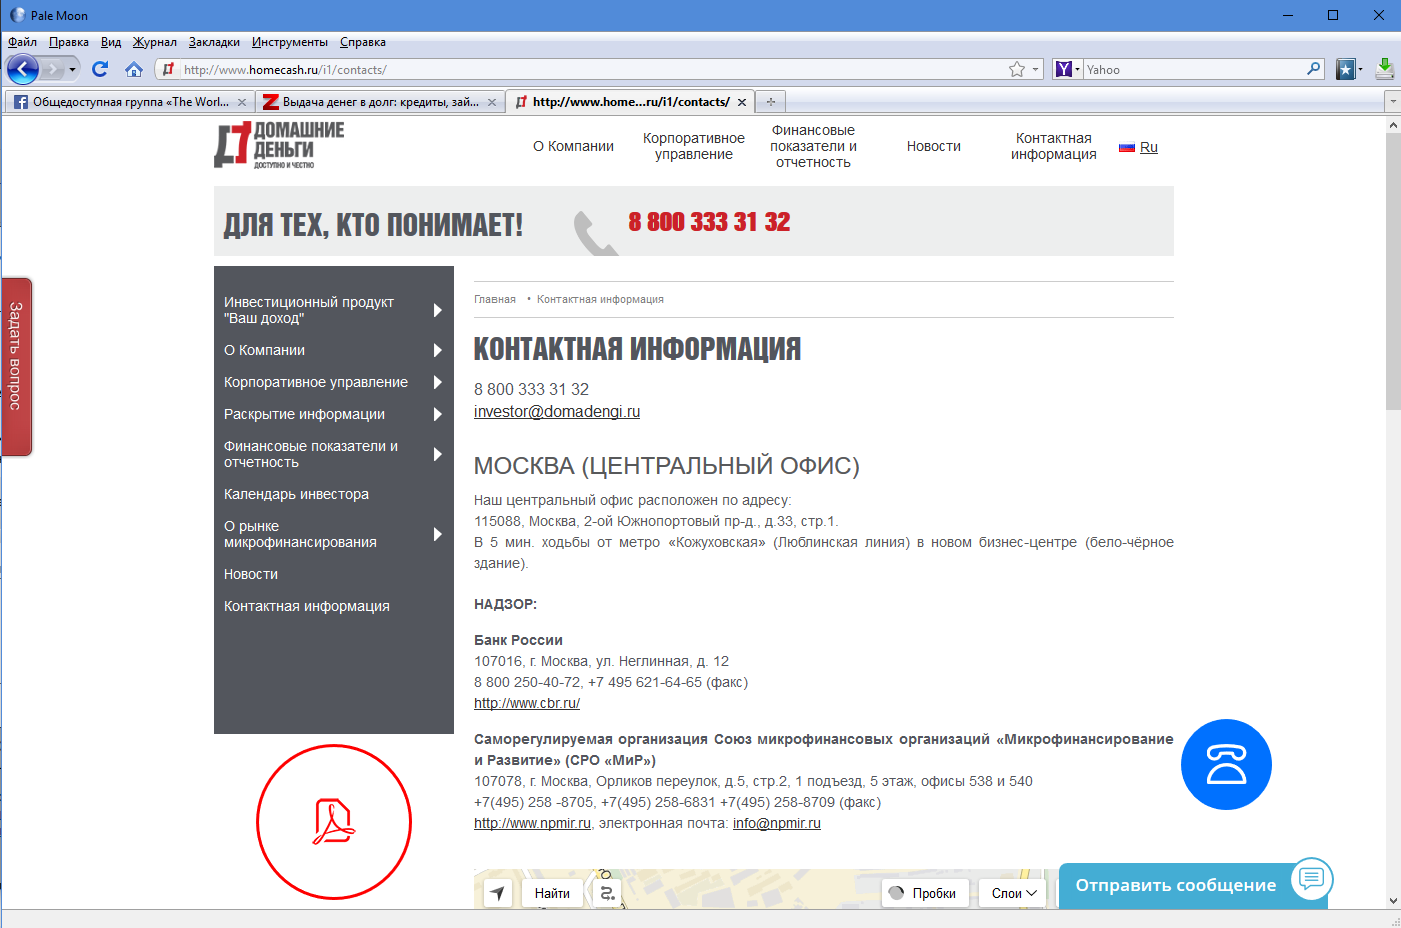This screenshot has width=1401, height=928.
Task: Click the Yahoo search input field
Action: click(x=1195, y=69)
